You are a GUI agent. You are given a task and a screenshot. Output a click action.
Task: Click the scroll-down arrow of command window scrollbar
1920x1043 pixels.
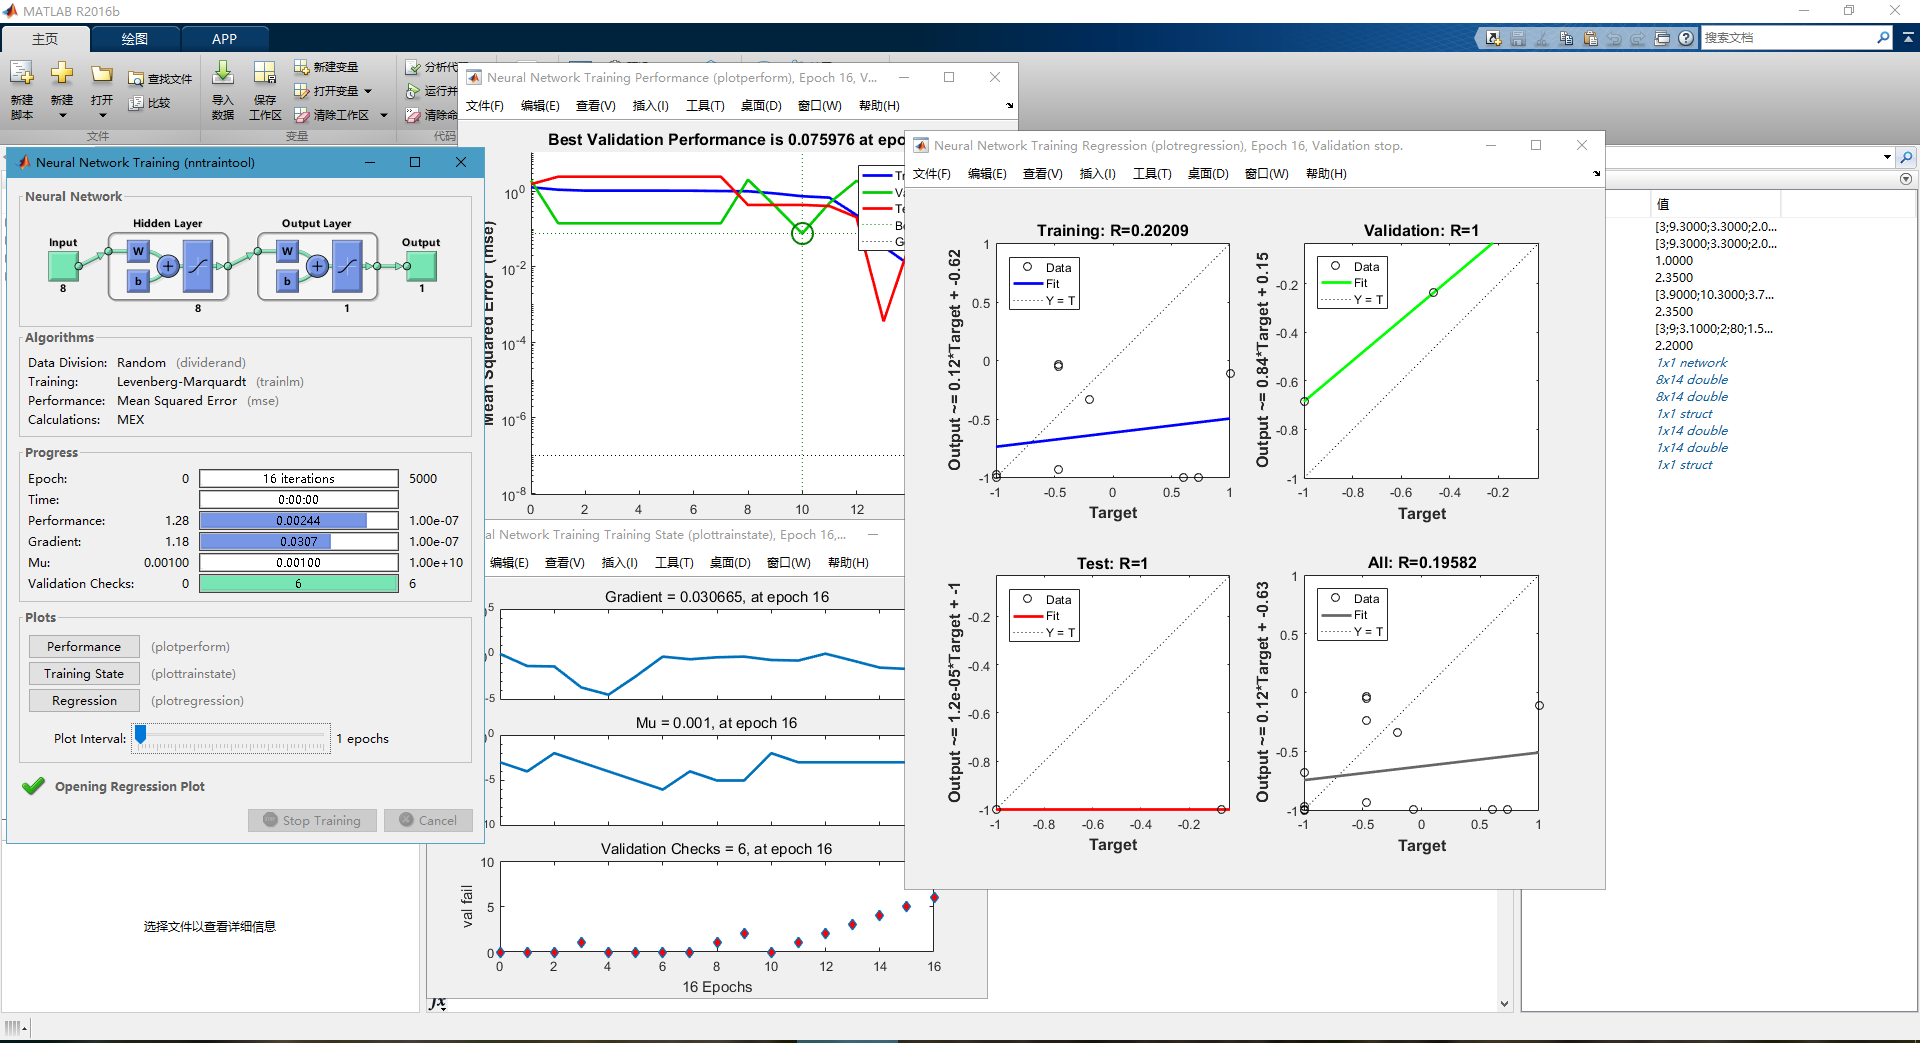click(x=1504, y=1004)
